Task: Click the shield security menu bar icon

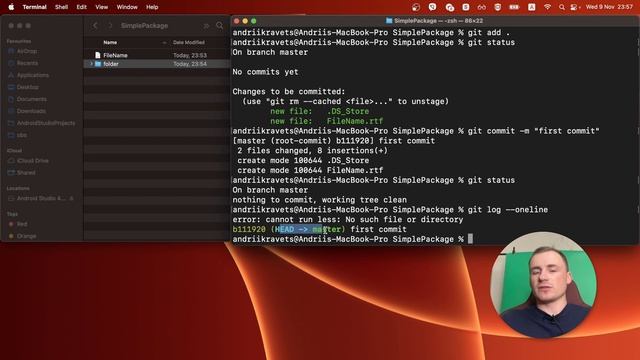Action: coord(498,7)
